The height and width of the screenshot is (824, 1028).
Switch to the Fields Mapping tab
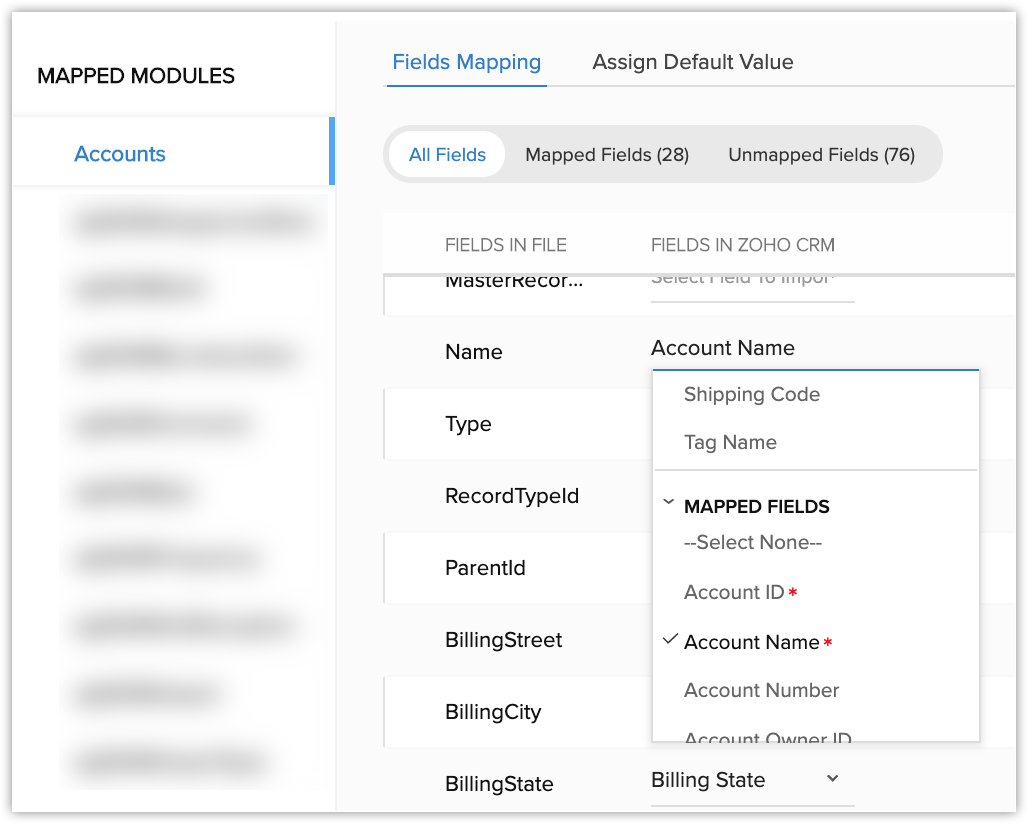click(466, 62)
